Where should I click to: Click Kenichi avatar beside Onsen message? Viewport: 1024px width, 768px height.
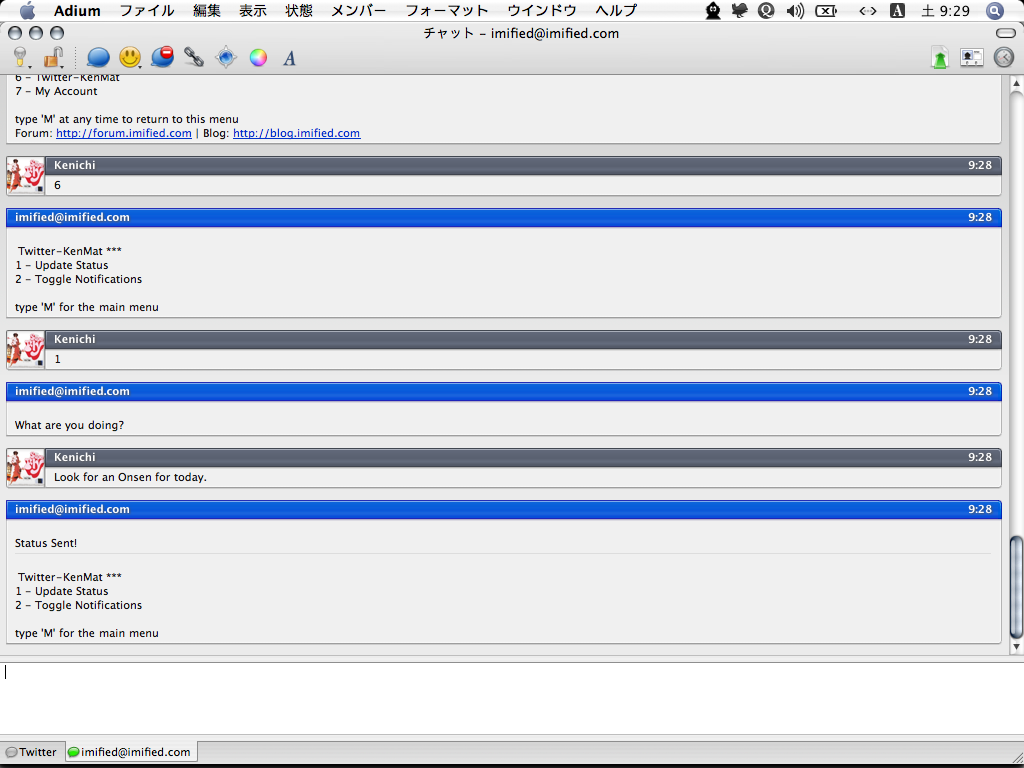(25, 467)
